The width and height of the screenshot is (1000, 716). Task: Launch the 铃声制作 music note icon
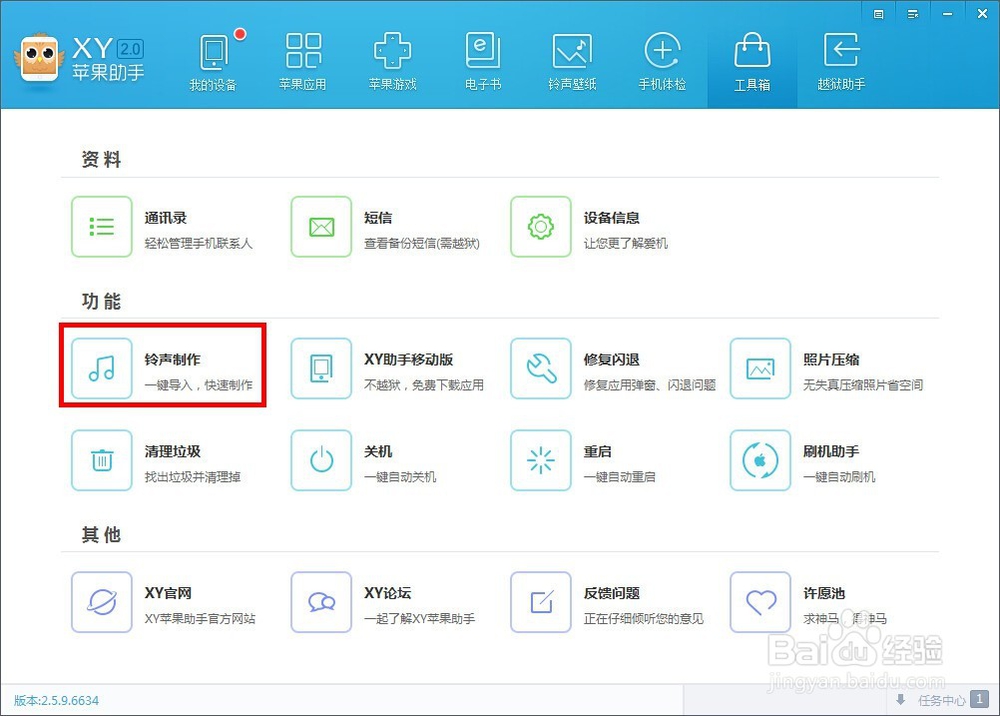point(101,368)
